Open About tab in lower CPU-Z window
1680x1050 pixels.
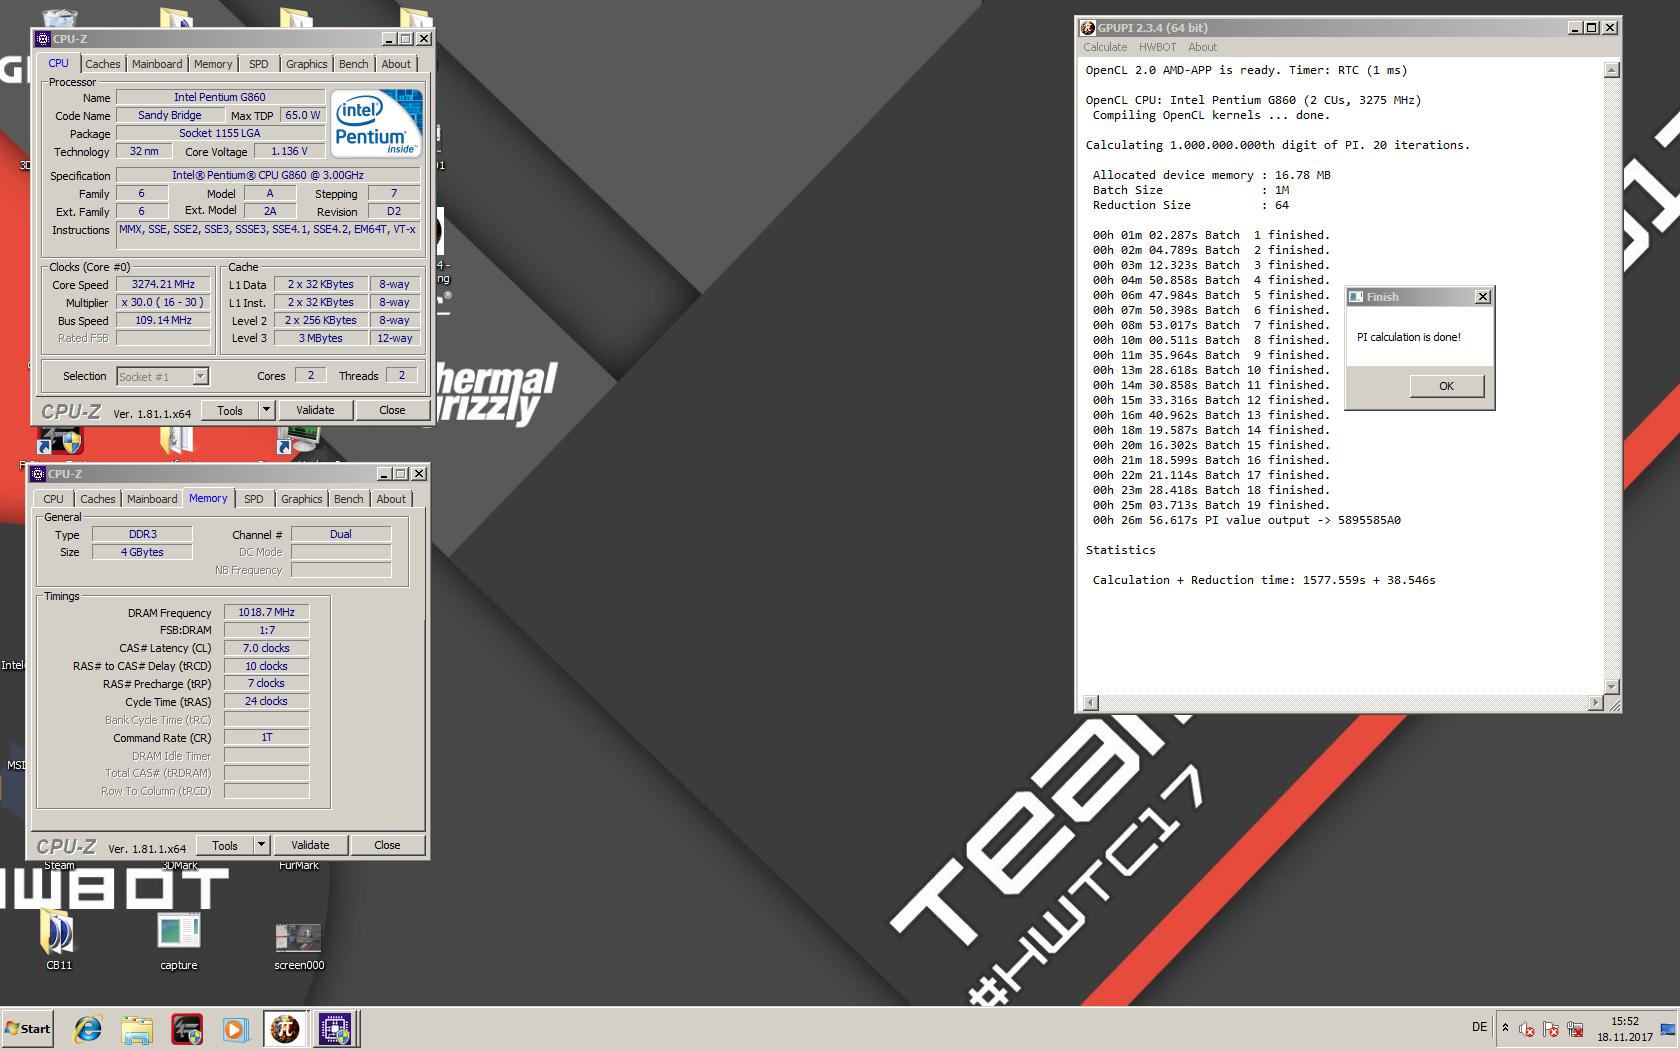click(x=391, y=499)
